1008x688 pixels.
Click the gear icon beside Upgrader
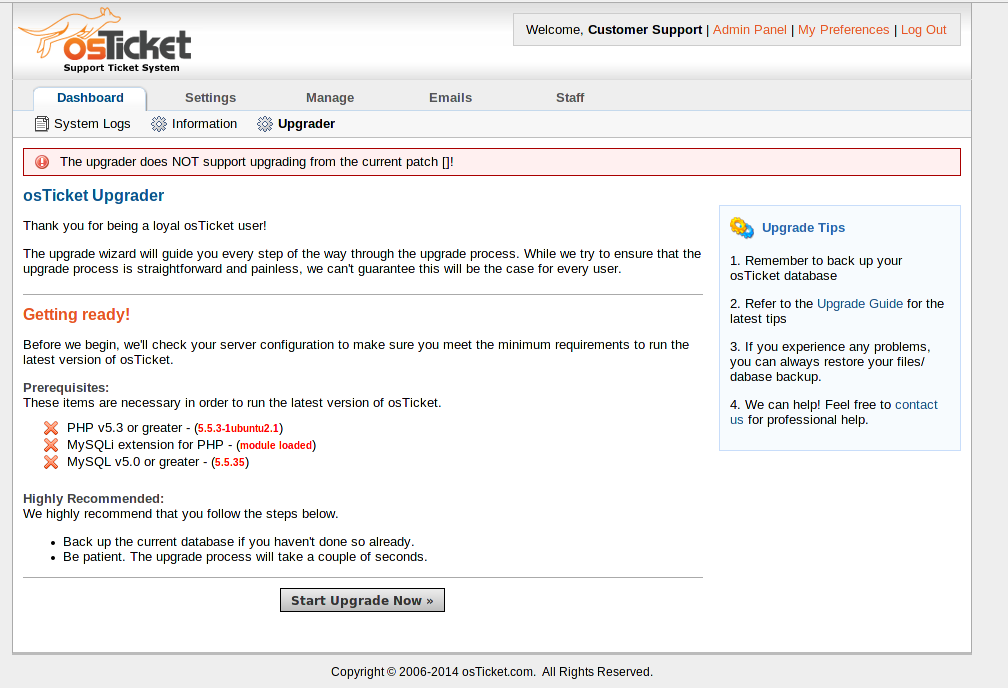[x=265, y=123]
